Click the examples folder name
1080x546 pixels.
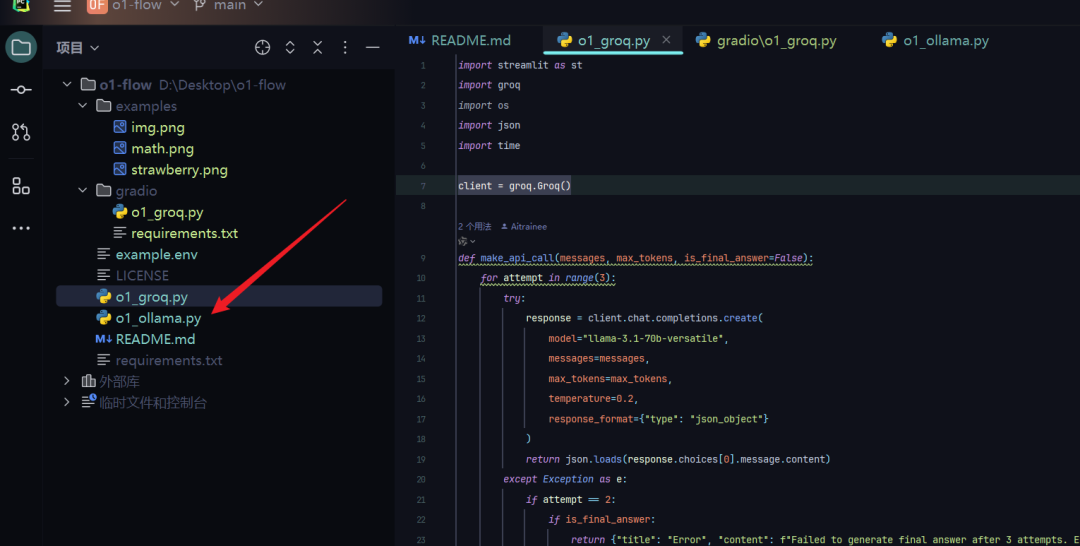click(146, 106)
